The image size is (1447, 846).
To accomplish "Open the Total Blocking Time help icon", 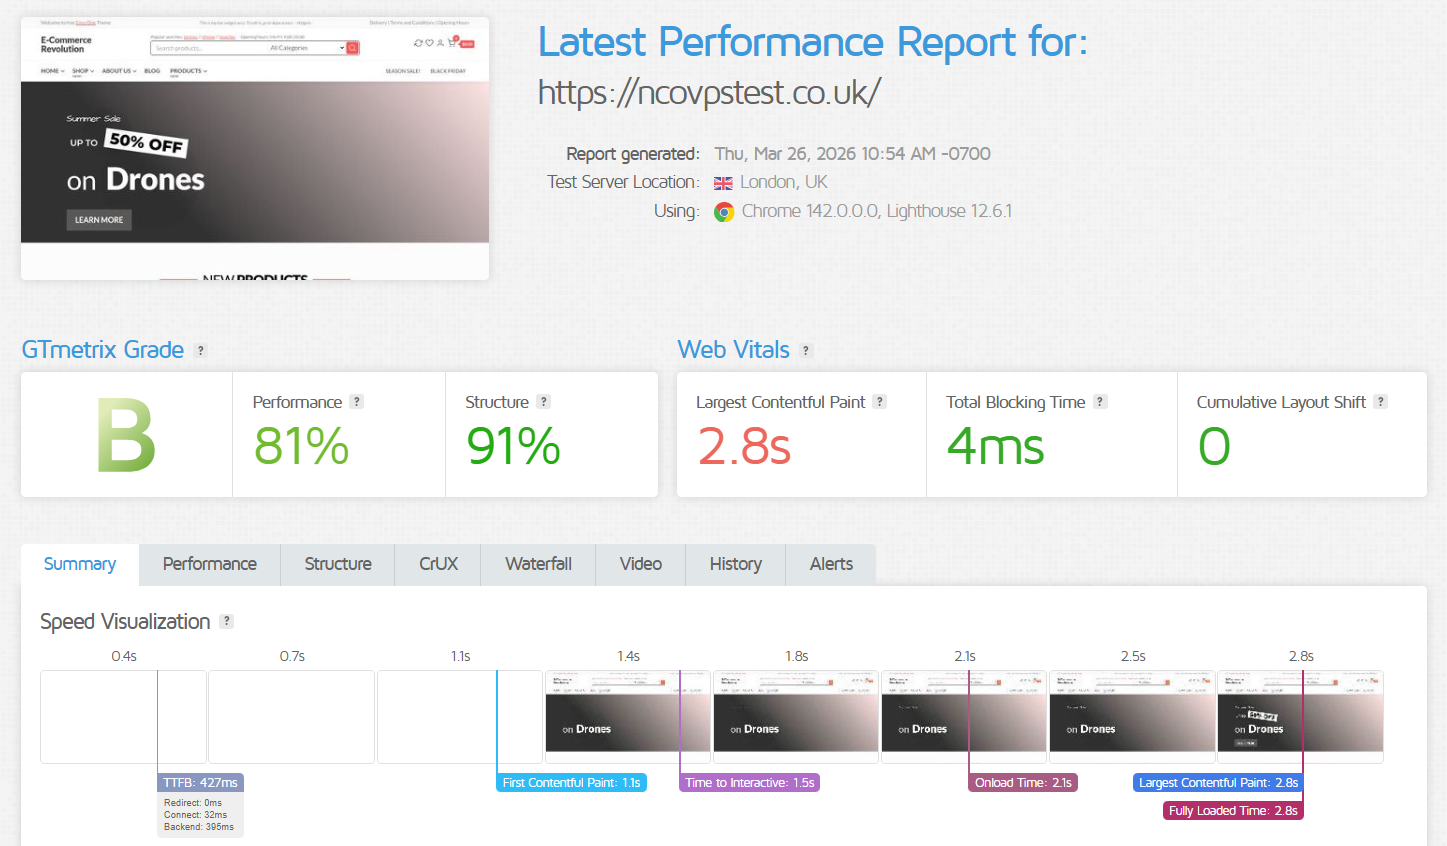I will pos(1100,402).
